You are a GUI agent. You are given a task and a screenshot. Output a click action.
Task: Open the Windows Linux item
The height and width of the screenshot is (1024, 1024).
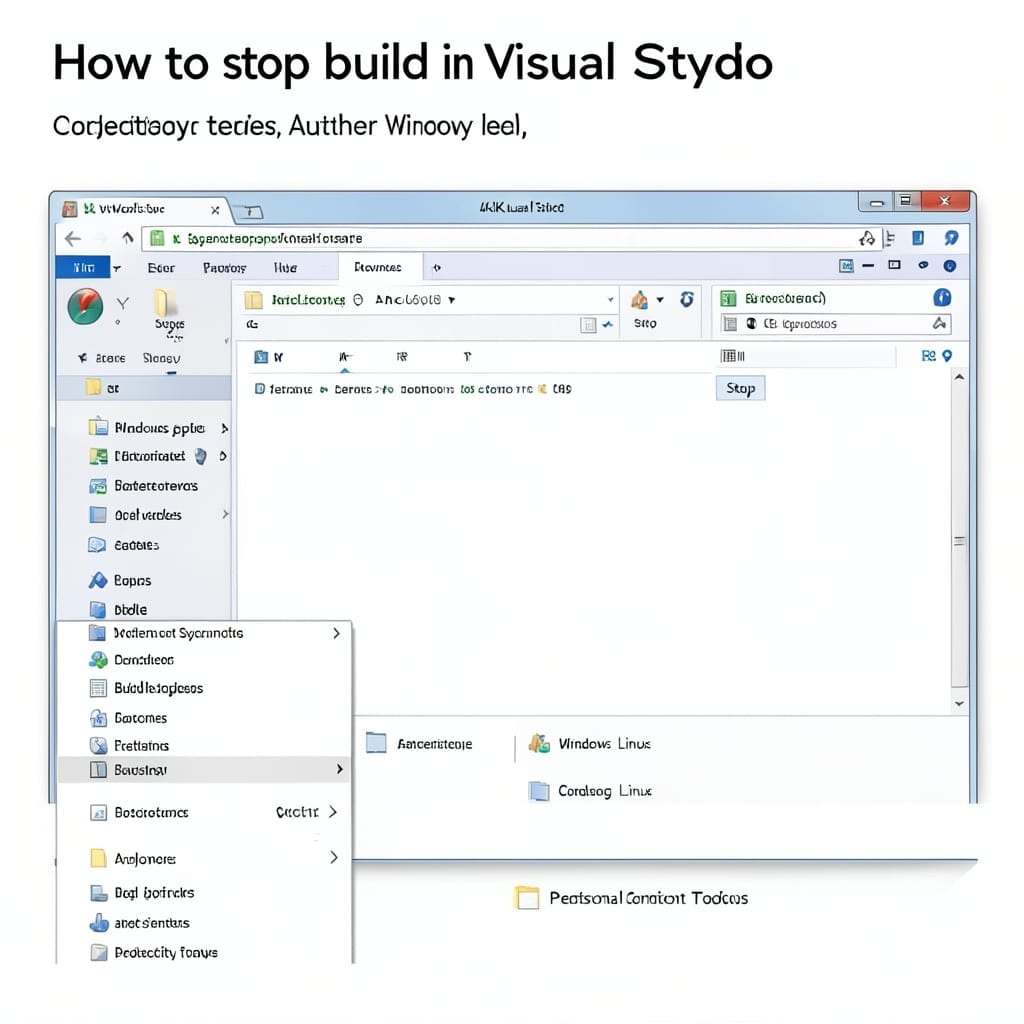pyautogui.click(x=590, y=743)
